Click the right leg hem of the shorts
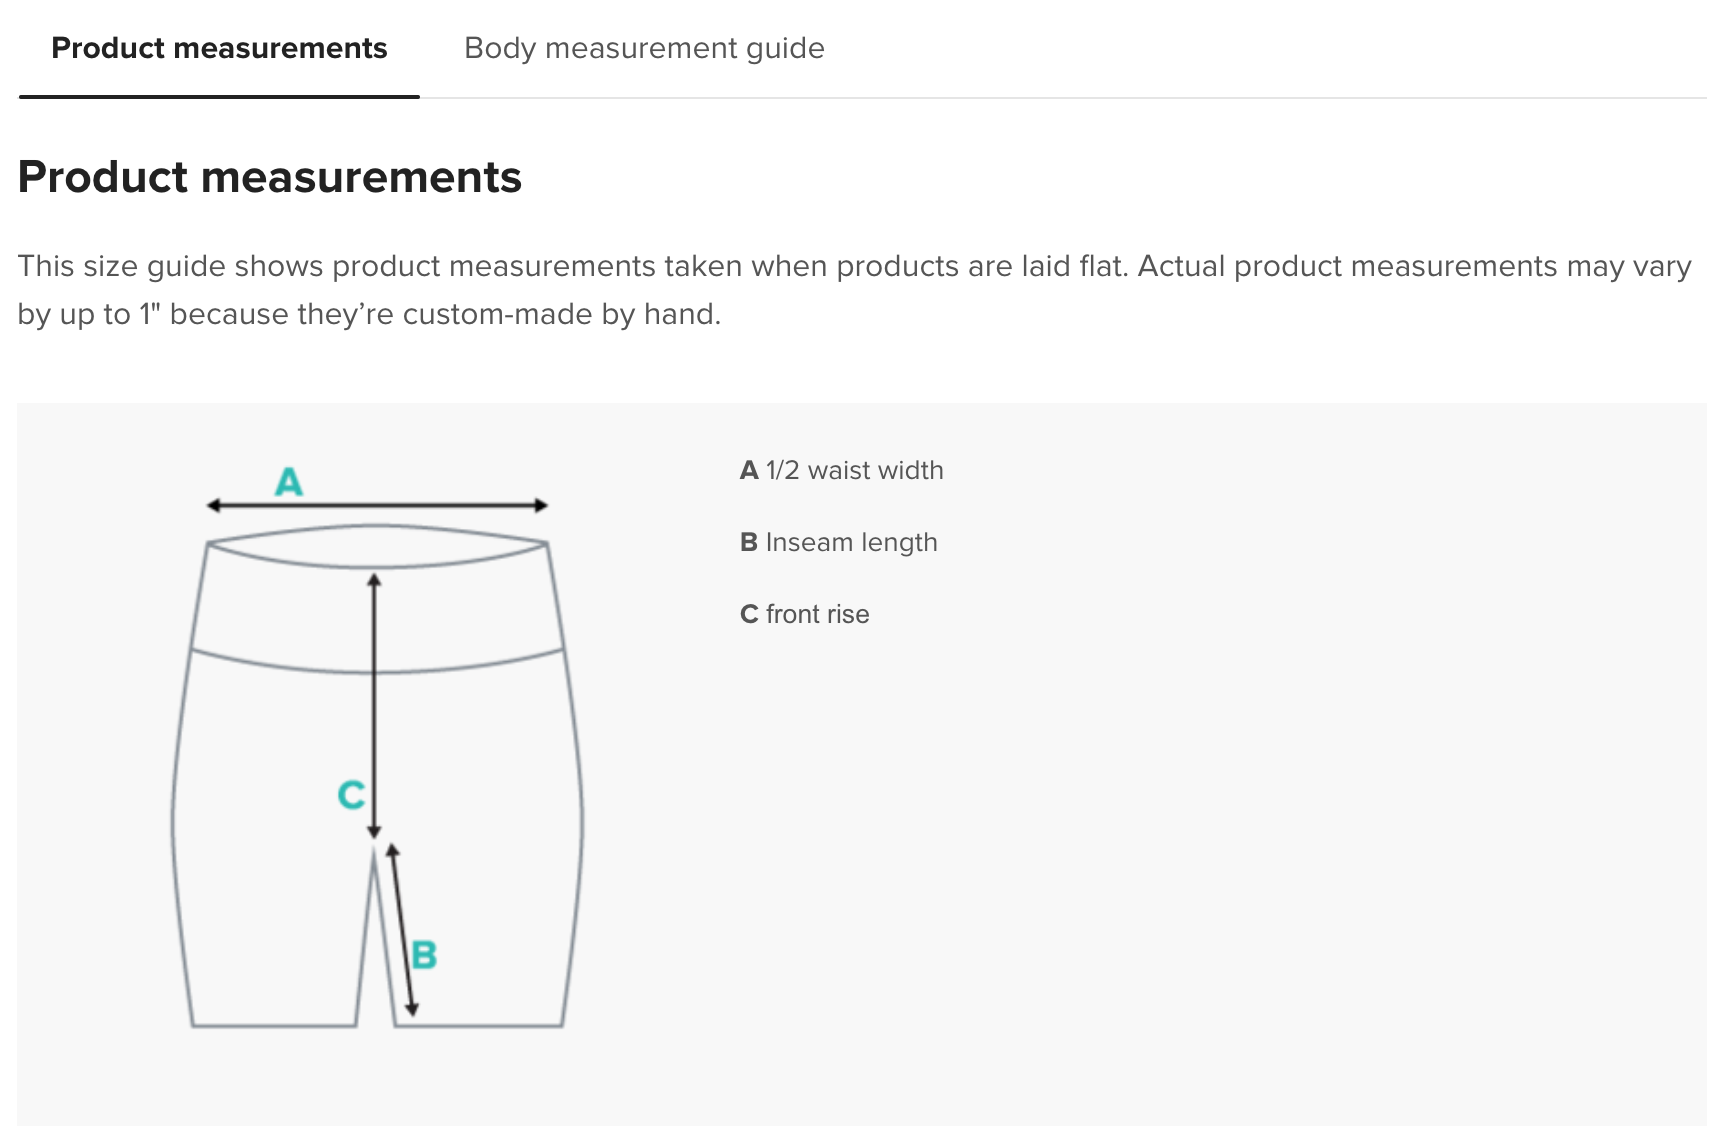The height and width of the screenshot is (1128, 1724). point(480,1025)
